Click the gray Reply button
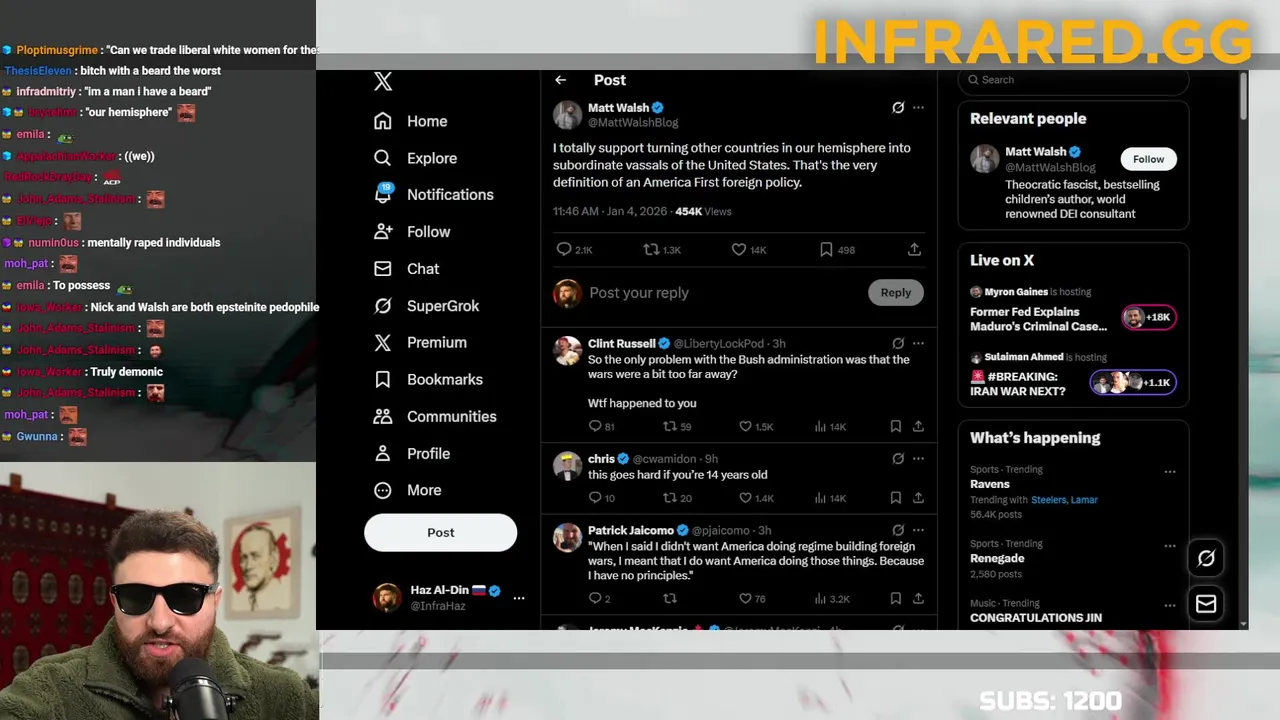The height and width of the screenshot is (720, 1280). 896,293
